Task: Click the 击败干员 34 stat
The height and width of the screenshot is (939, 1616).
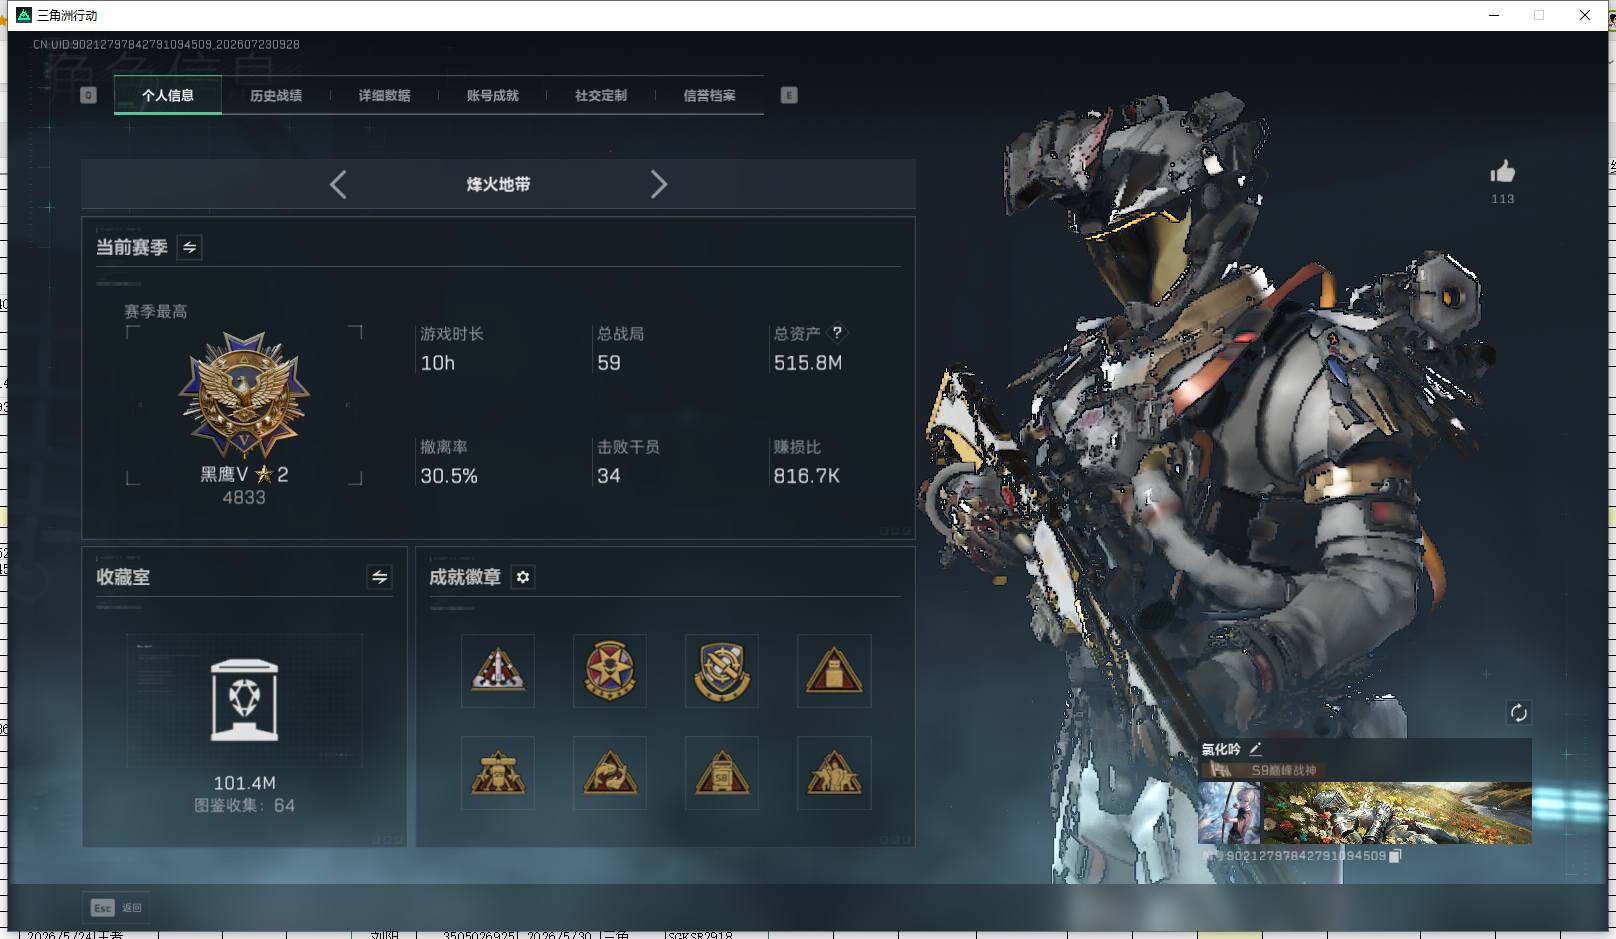Action: [x=628, y=462]
